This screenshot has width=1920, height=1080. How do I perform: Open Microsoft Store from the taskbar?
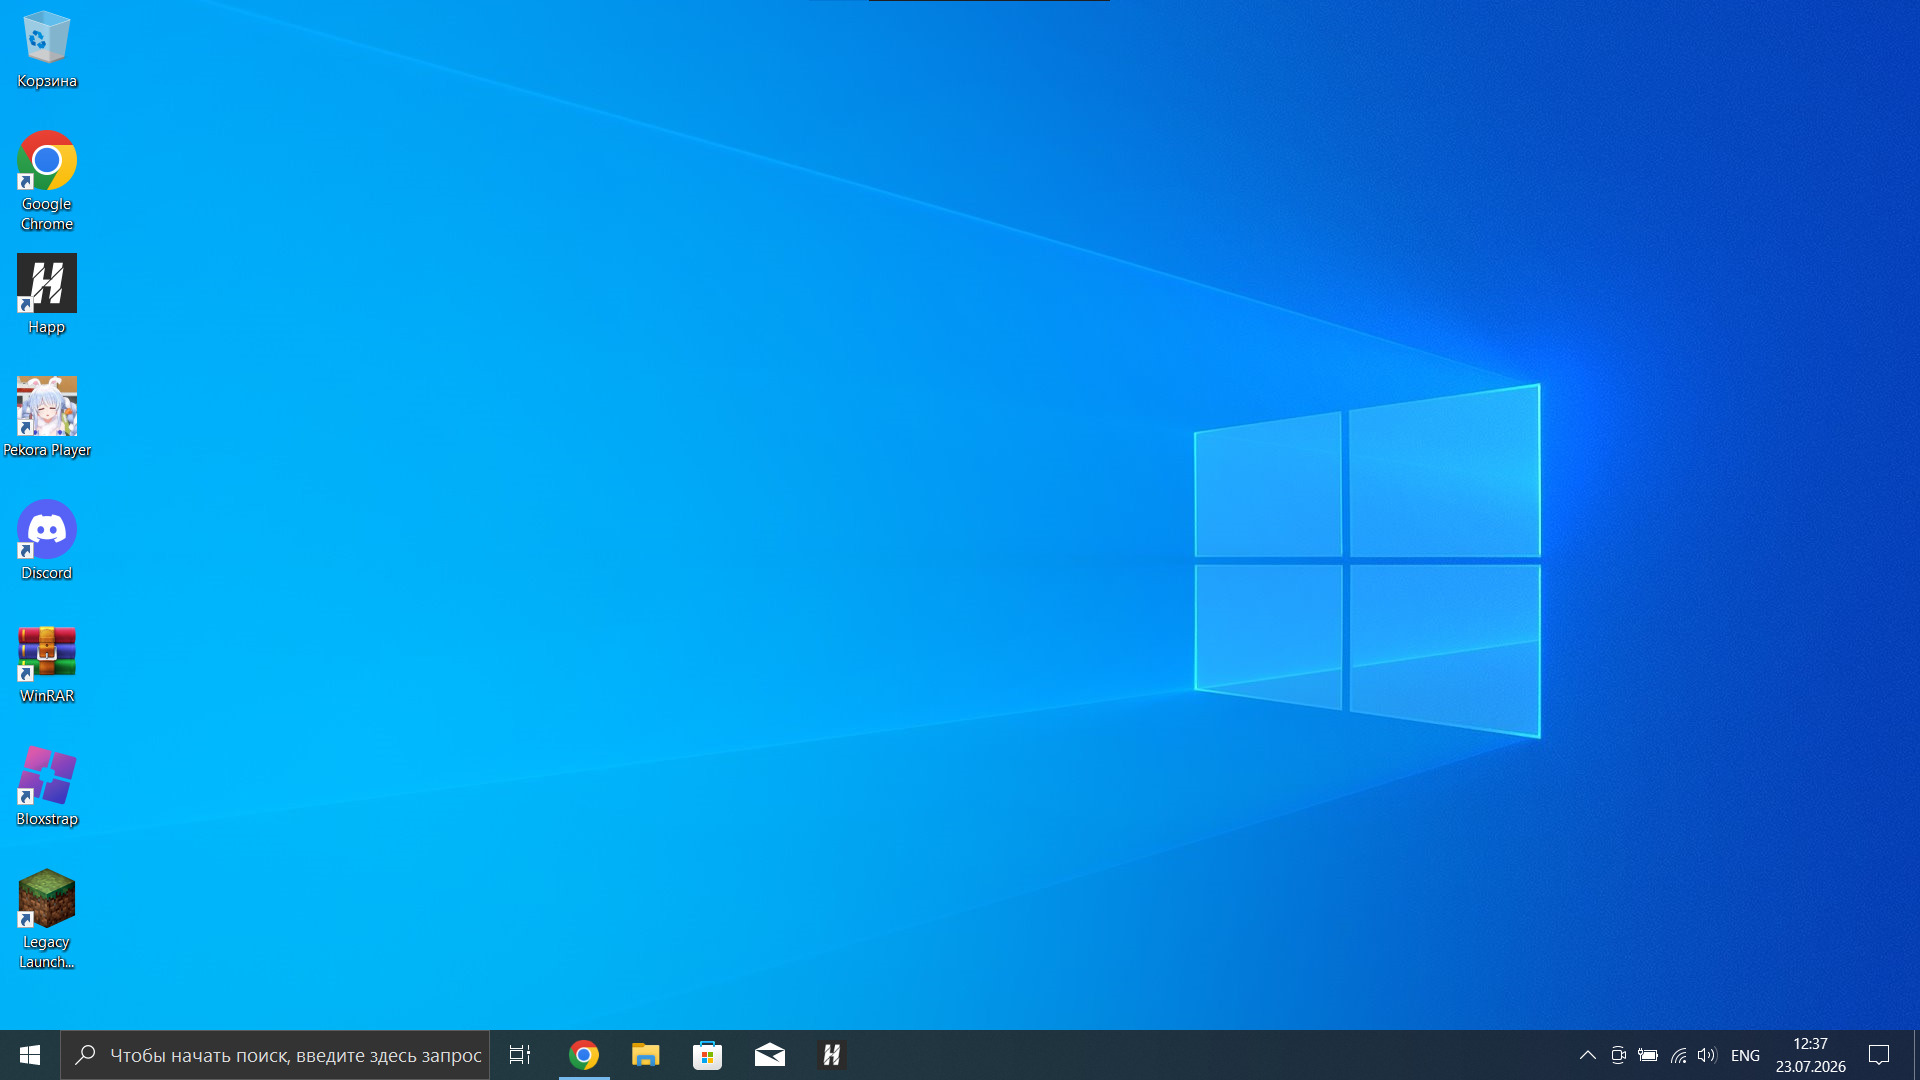(708, 1055)
